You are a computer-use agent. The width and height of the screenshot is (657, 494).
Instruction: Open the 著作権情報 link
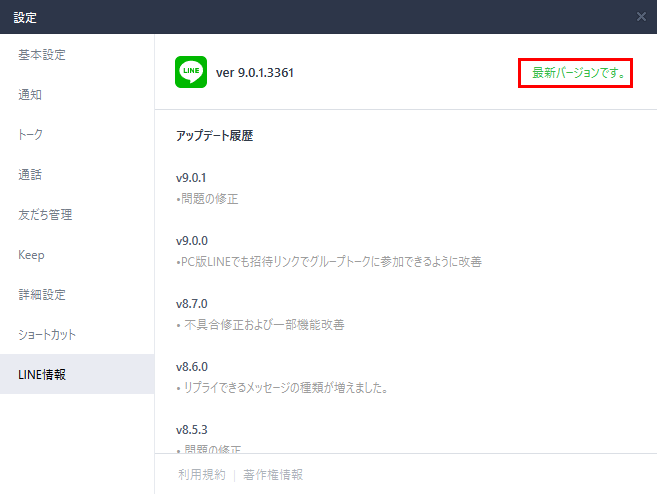(x=273, y=475)
